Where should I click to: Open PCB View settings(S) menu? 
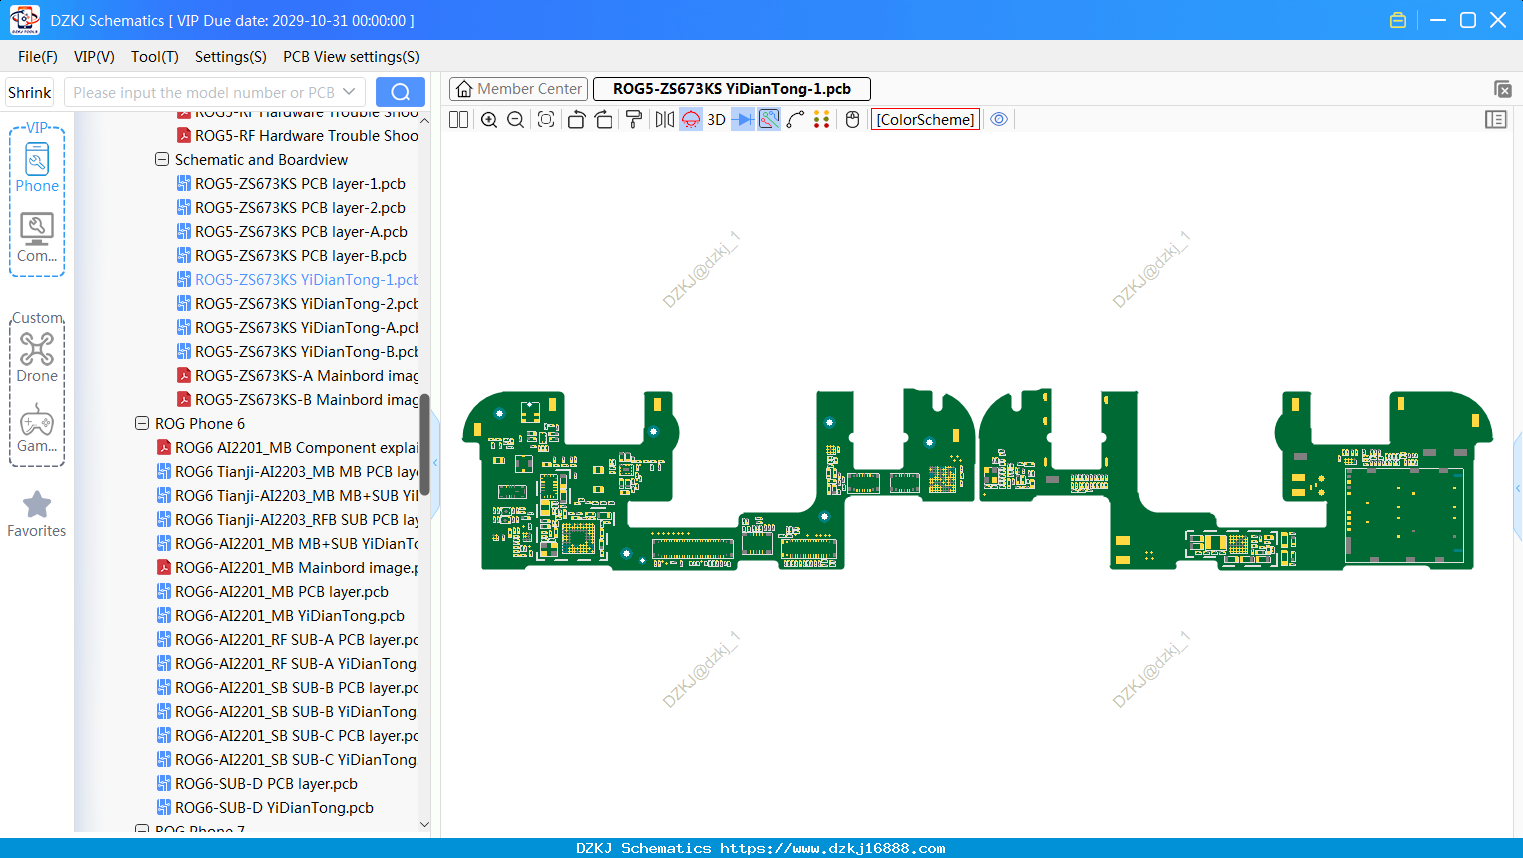click(351, 57)
